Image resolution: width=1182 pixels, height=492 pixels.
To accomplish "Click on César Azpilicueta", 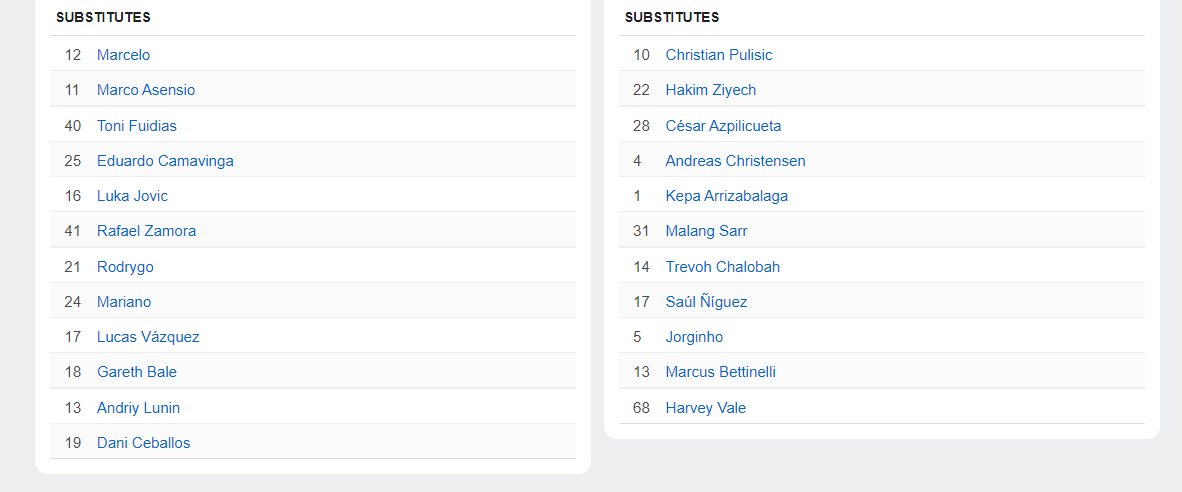I will point(723,126).
